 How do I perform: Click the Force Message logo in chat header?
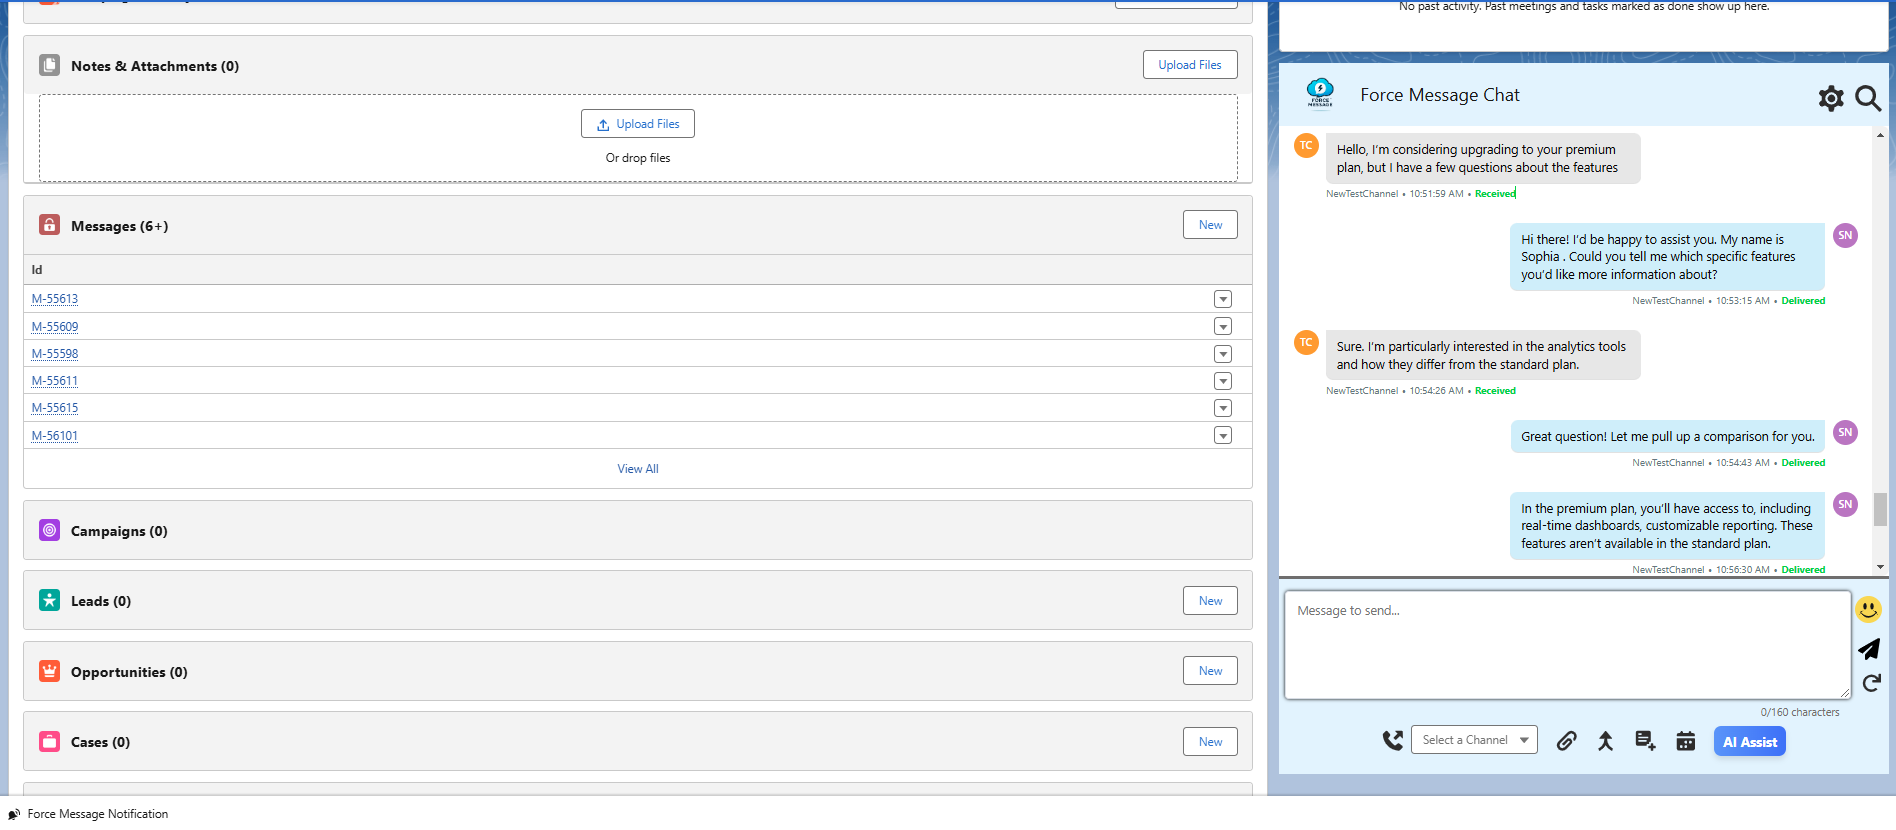[x=1320, y=93]
